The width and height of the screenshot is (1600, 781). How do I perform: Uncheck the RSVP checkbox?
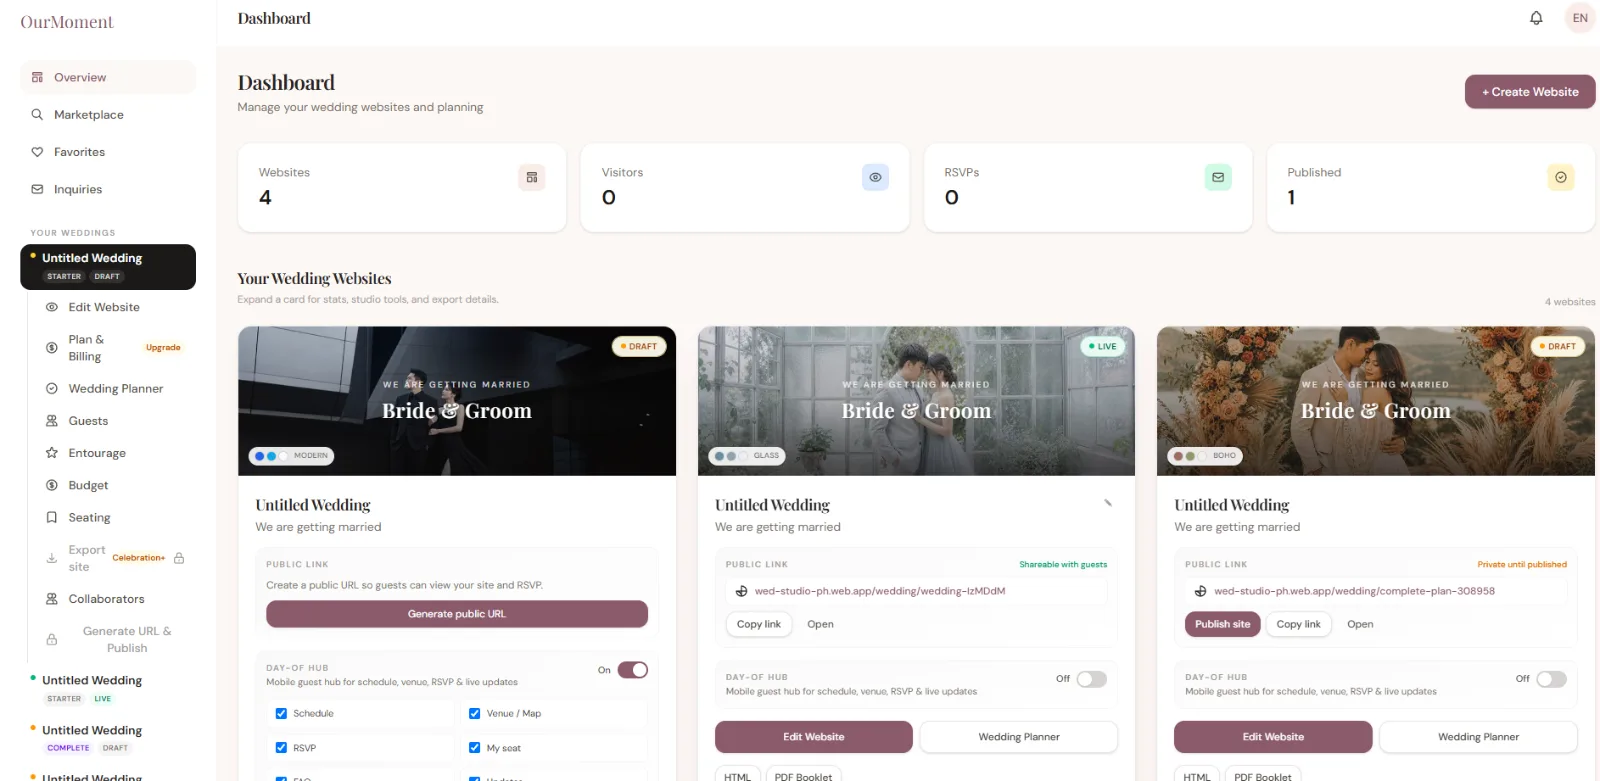pyautogui.click(x=281, y=748)
